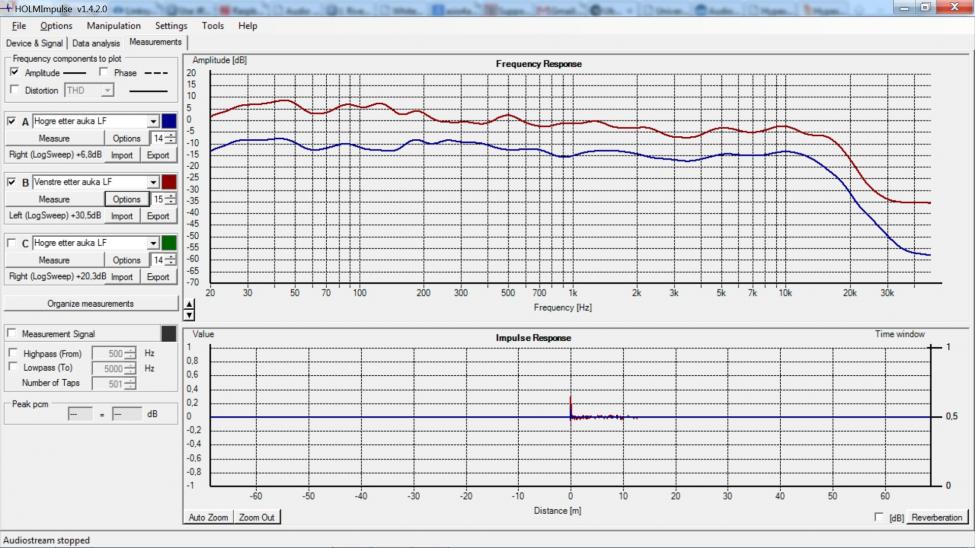This screenshot has width=975, height=548.
Task: Open the Tools menu
Action: tap(213, 26)
